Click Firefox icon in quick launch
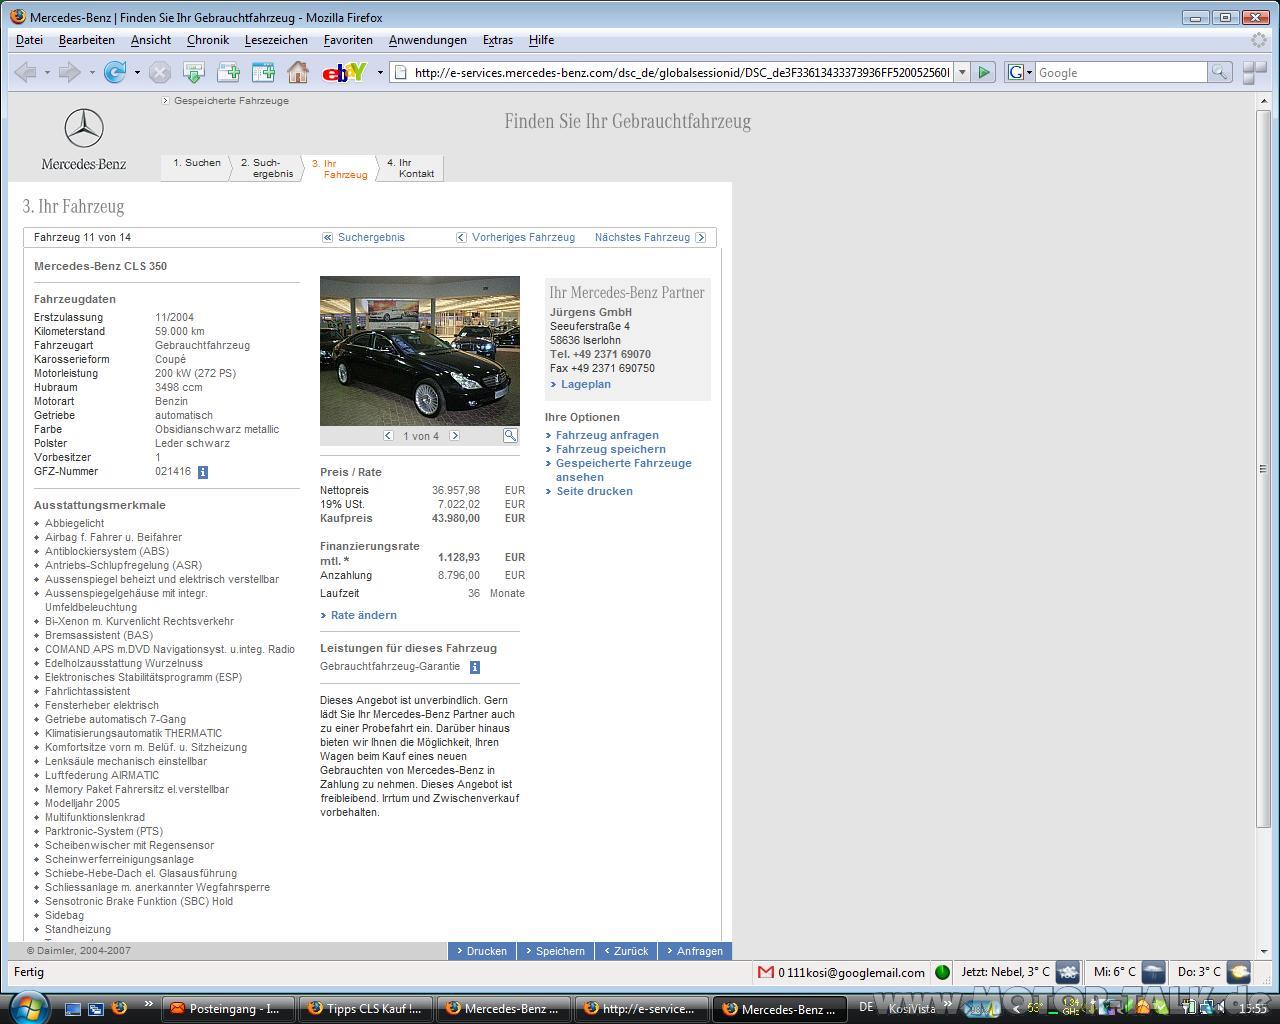The width and height of the screenshot is (1280, 1024). click(x=119, y=1008)
